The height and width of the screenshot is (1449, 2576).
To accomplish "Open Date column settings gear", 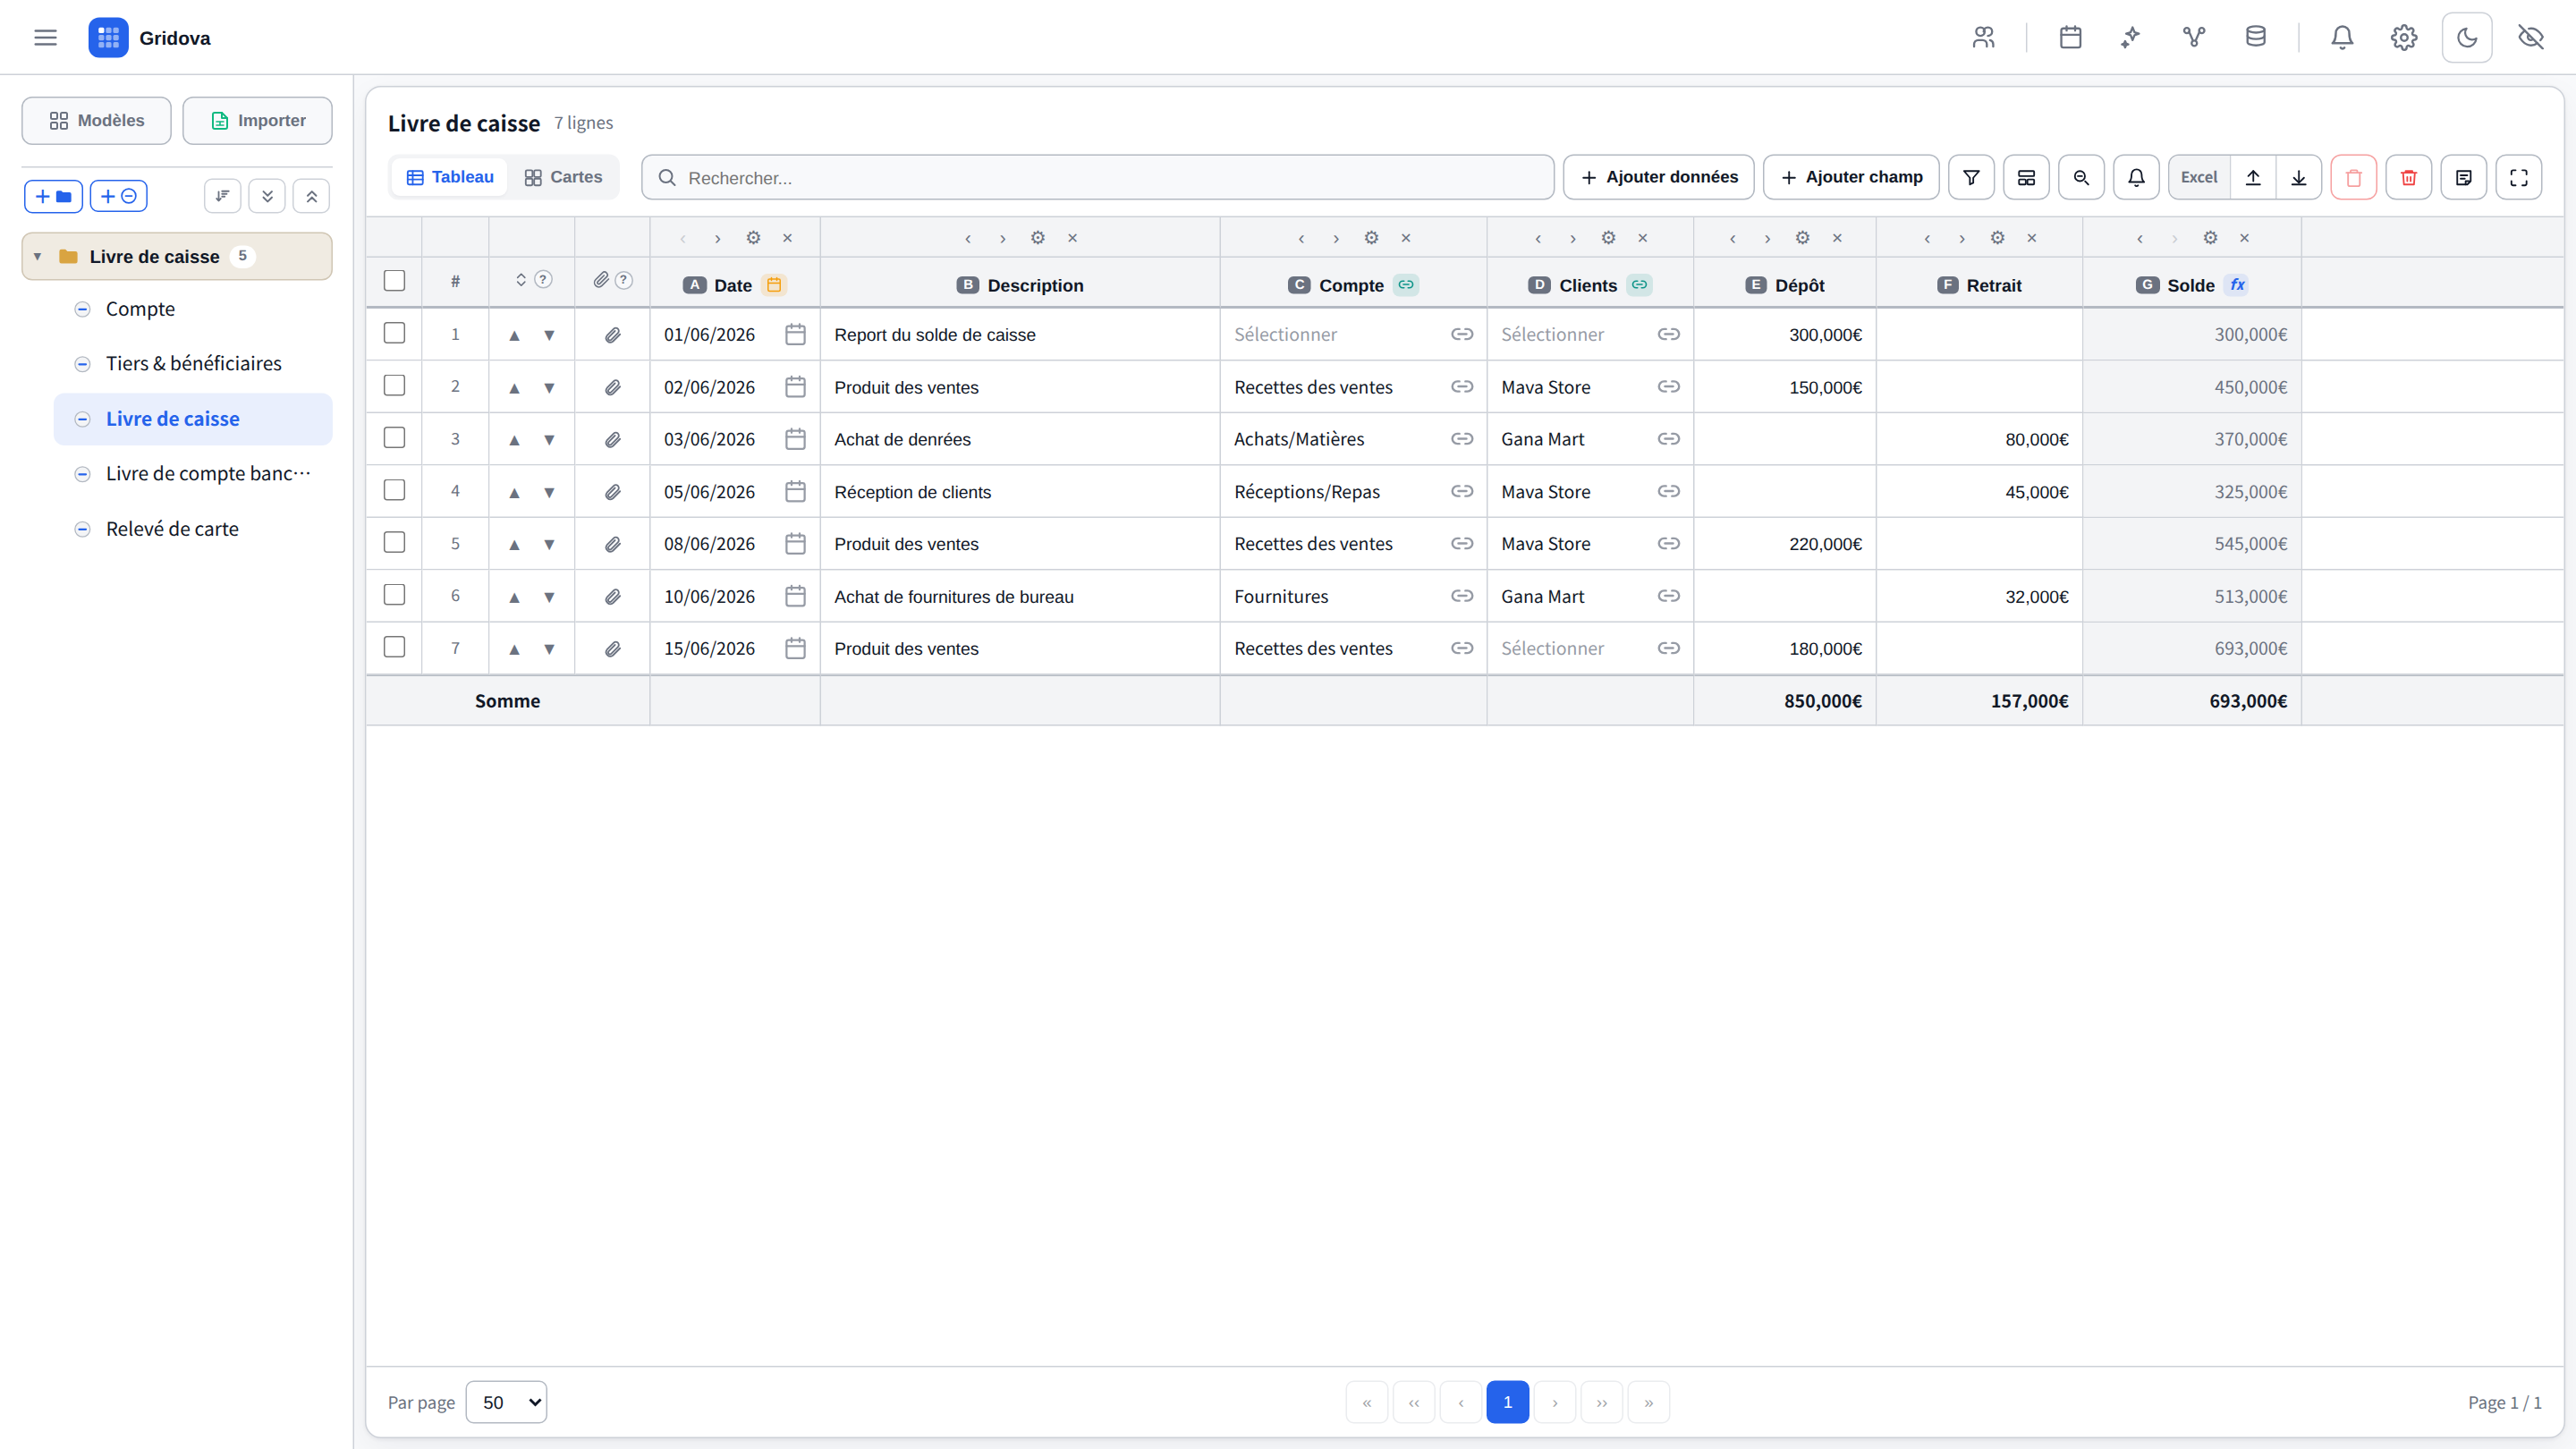I will click(753, 238).
